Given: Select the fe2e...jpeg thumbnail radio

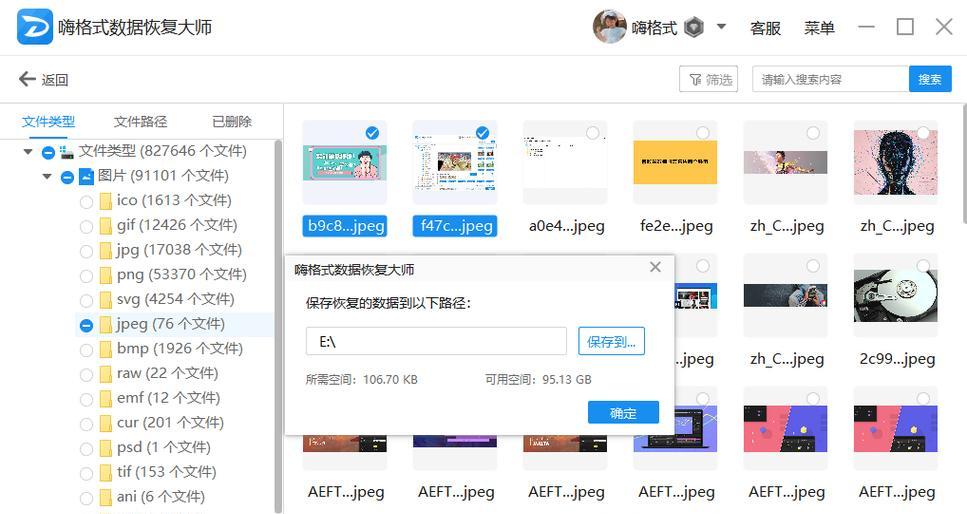Looking at the screenshot, I should click(x=703, y=133).
